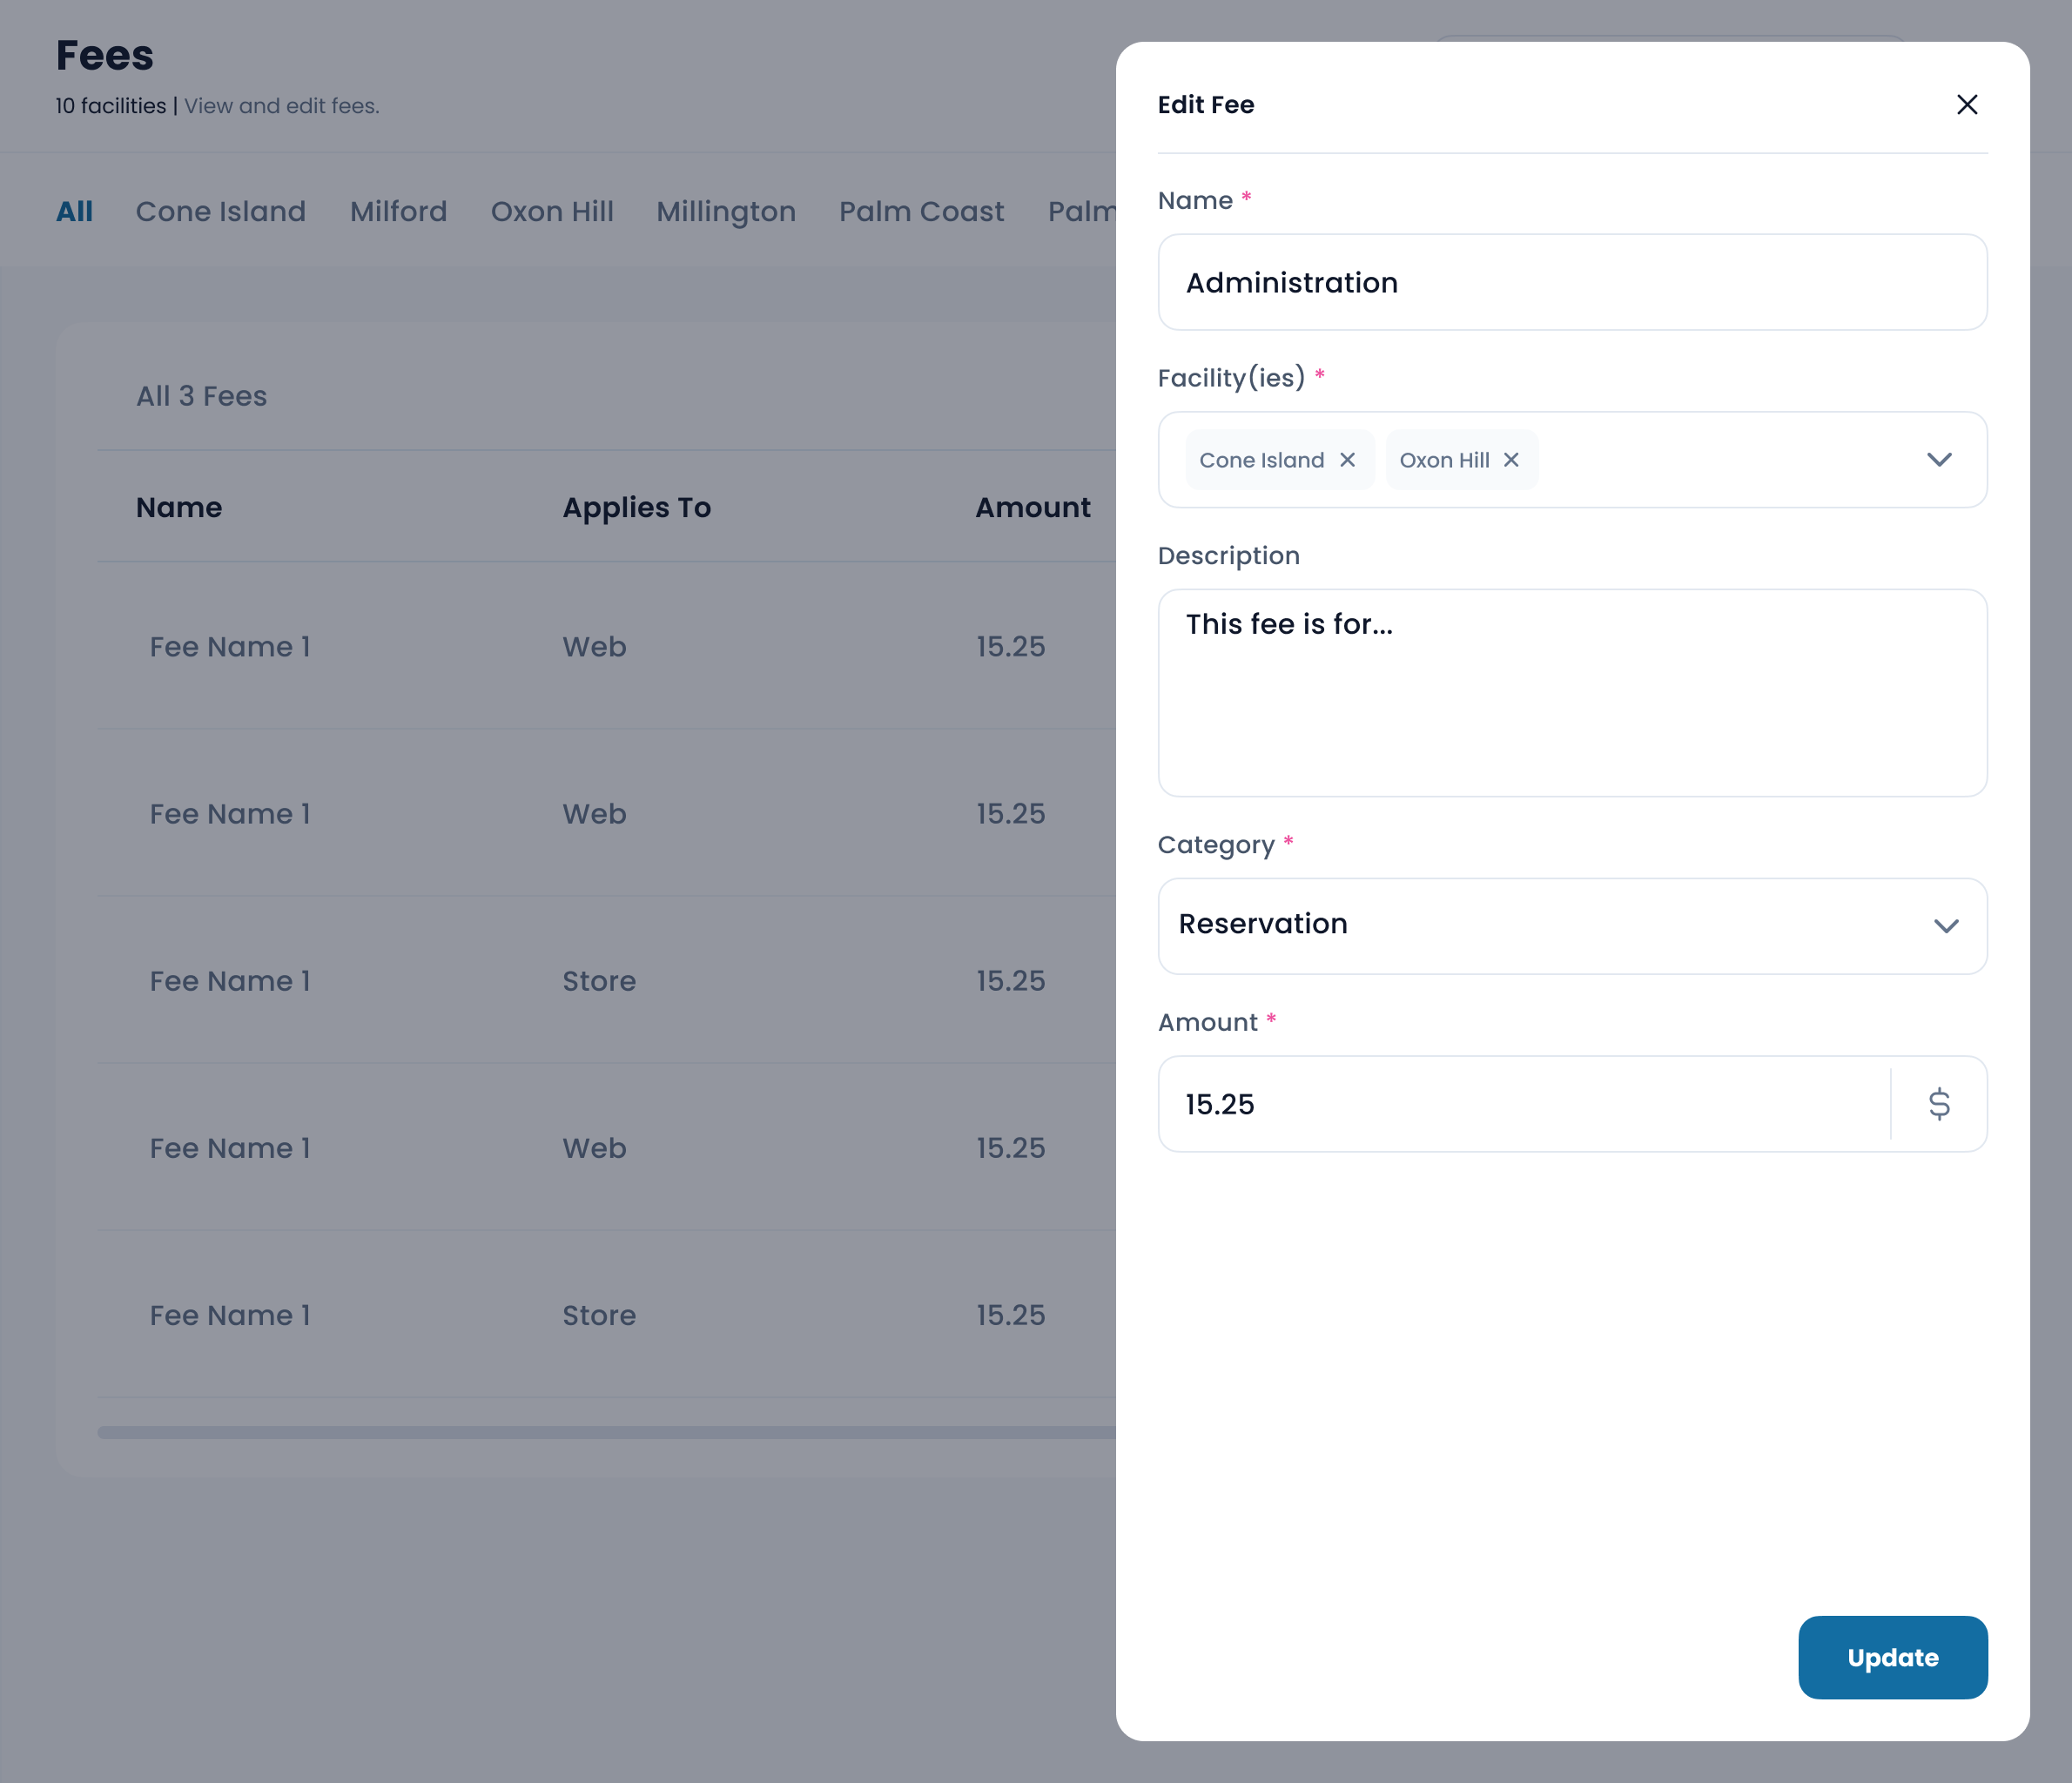Click the Amount field showing 15.25

(1520, 1104)
